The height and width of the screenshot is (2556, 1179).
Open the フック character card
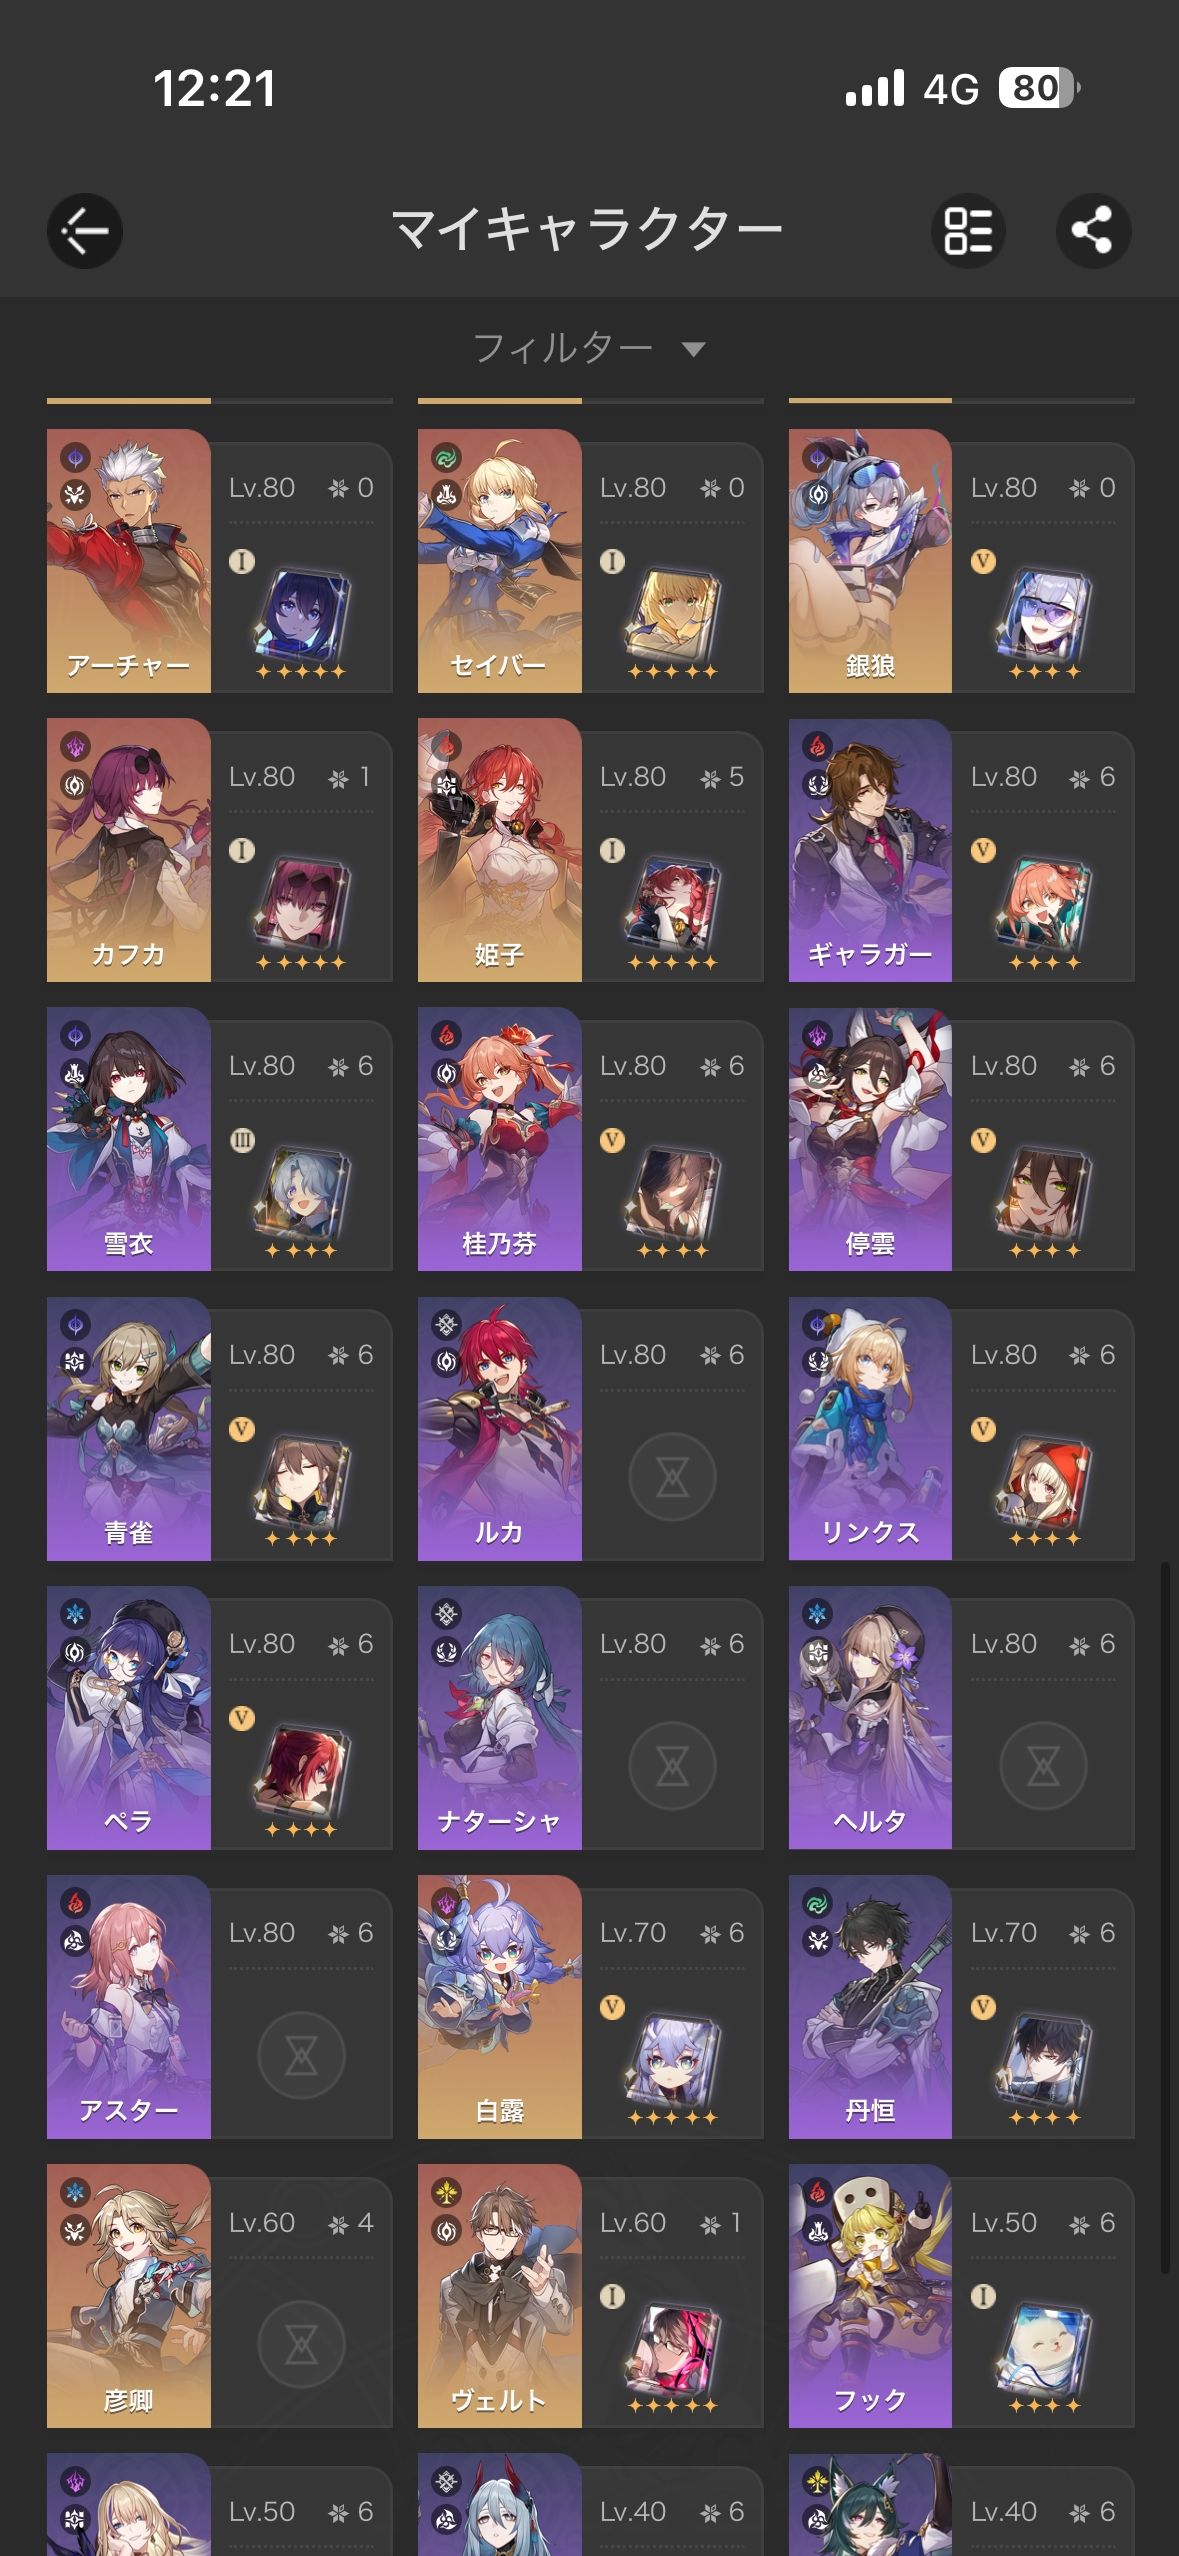tap(961, 2296)
